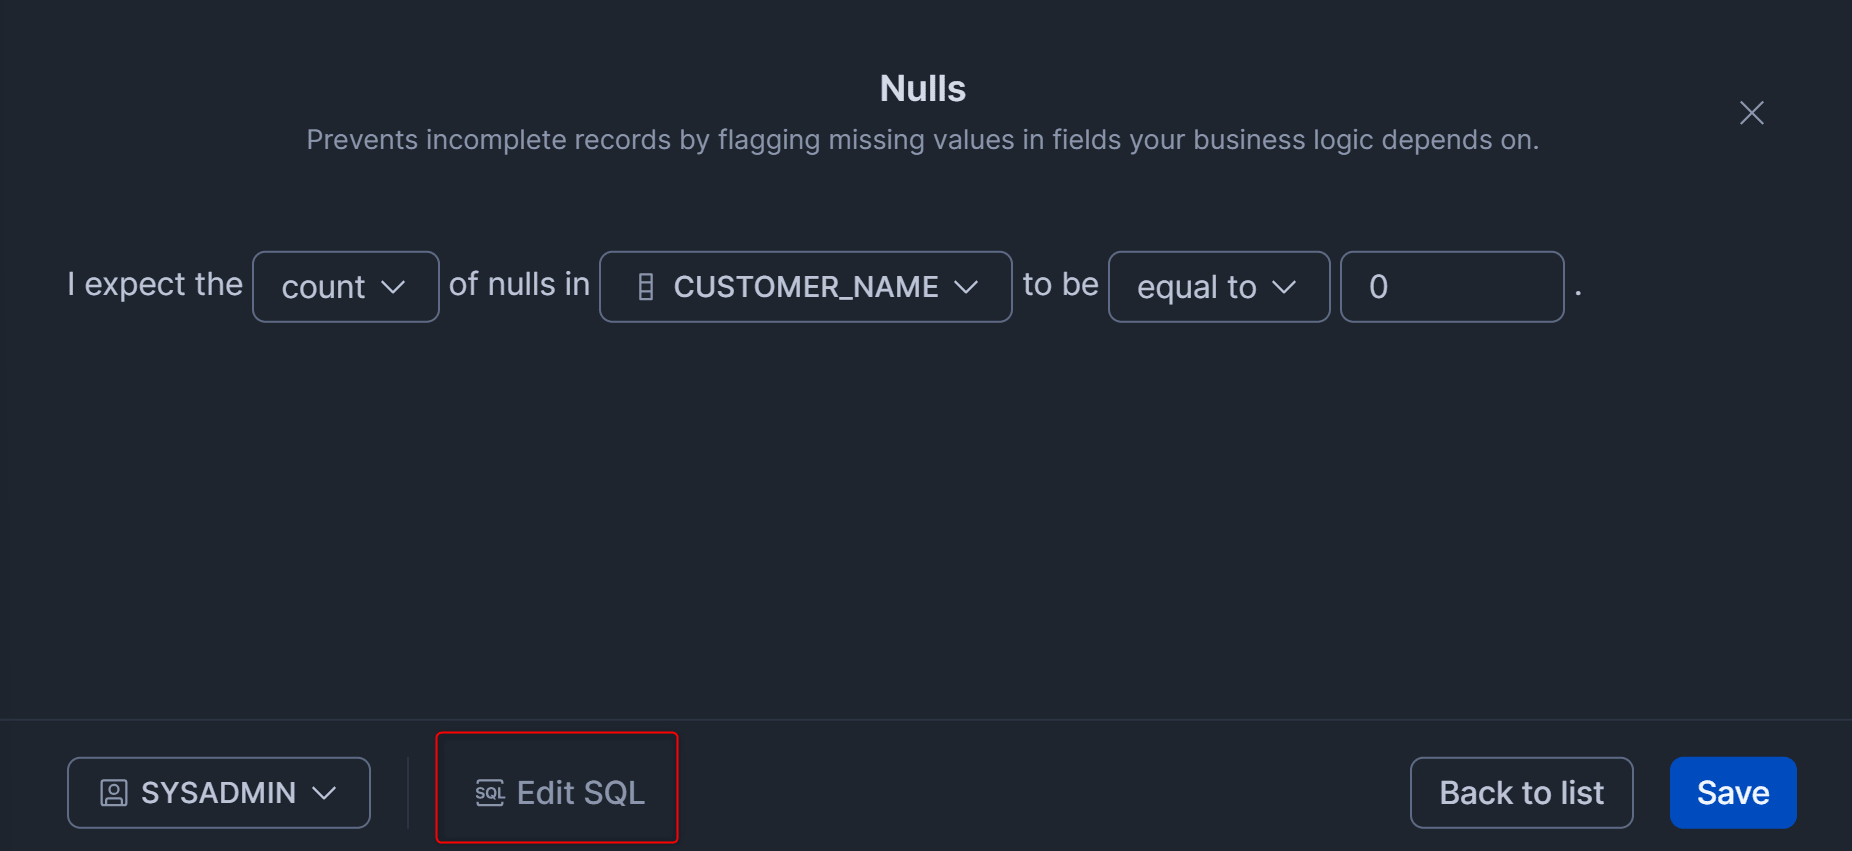Click the chevron arrow after SYSADMIN
This screenshot has height=851, width=1852.
(x=324, y=793)
